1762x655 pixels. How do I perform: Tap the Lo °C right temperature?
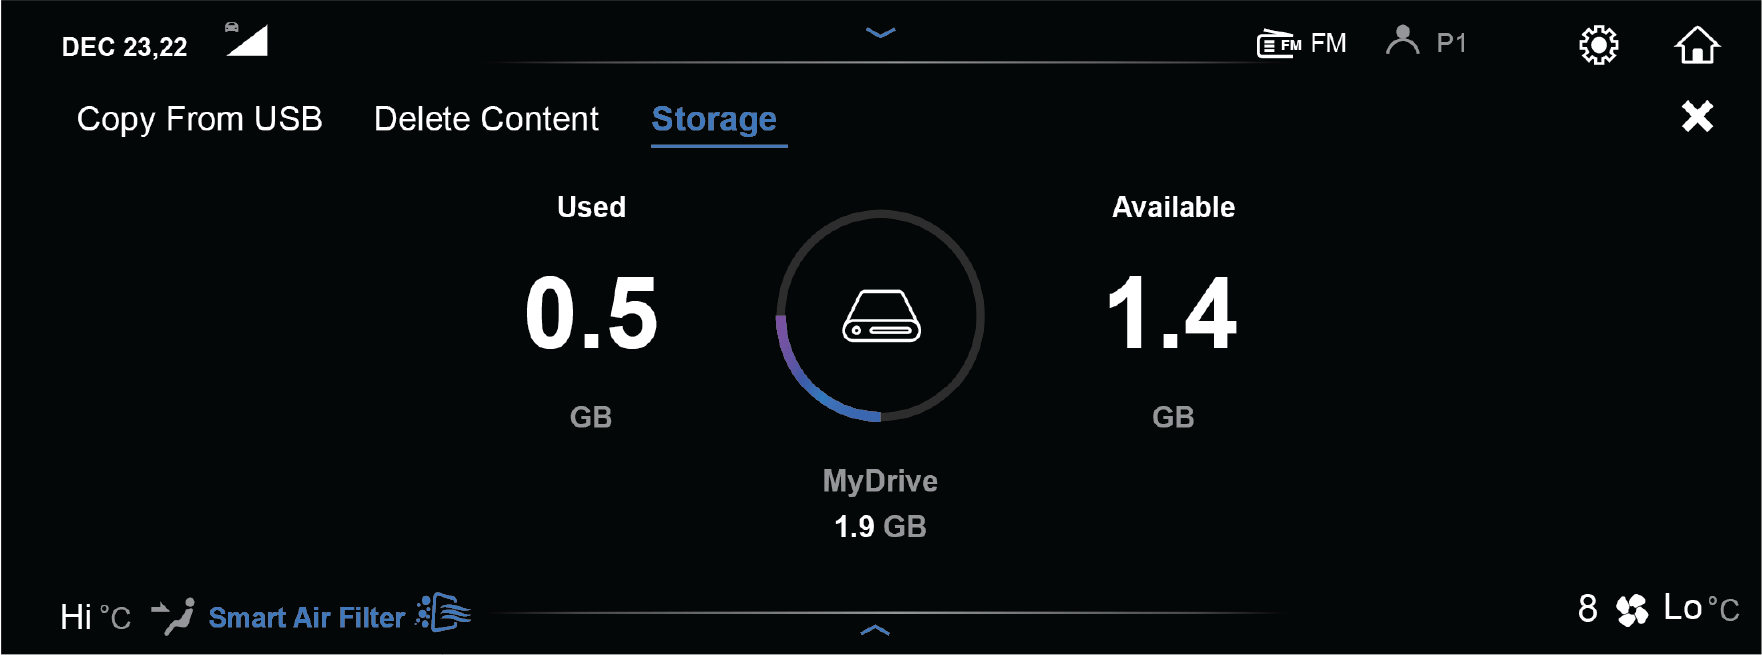click(x=1700, y=608)
